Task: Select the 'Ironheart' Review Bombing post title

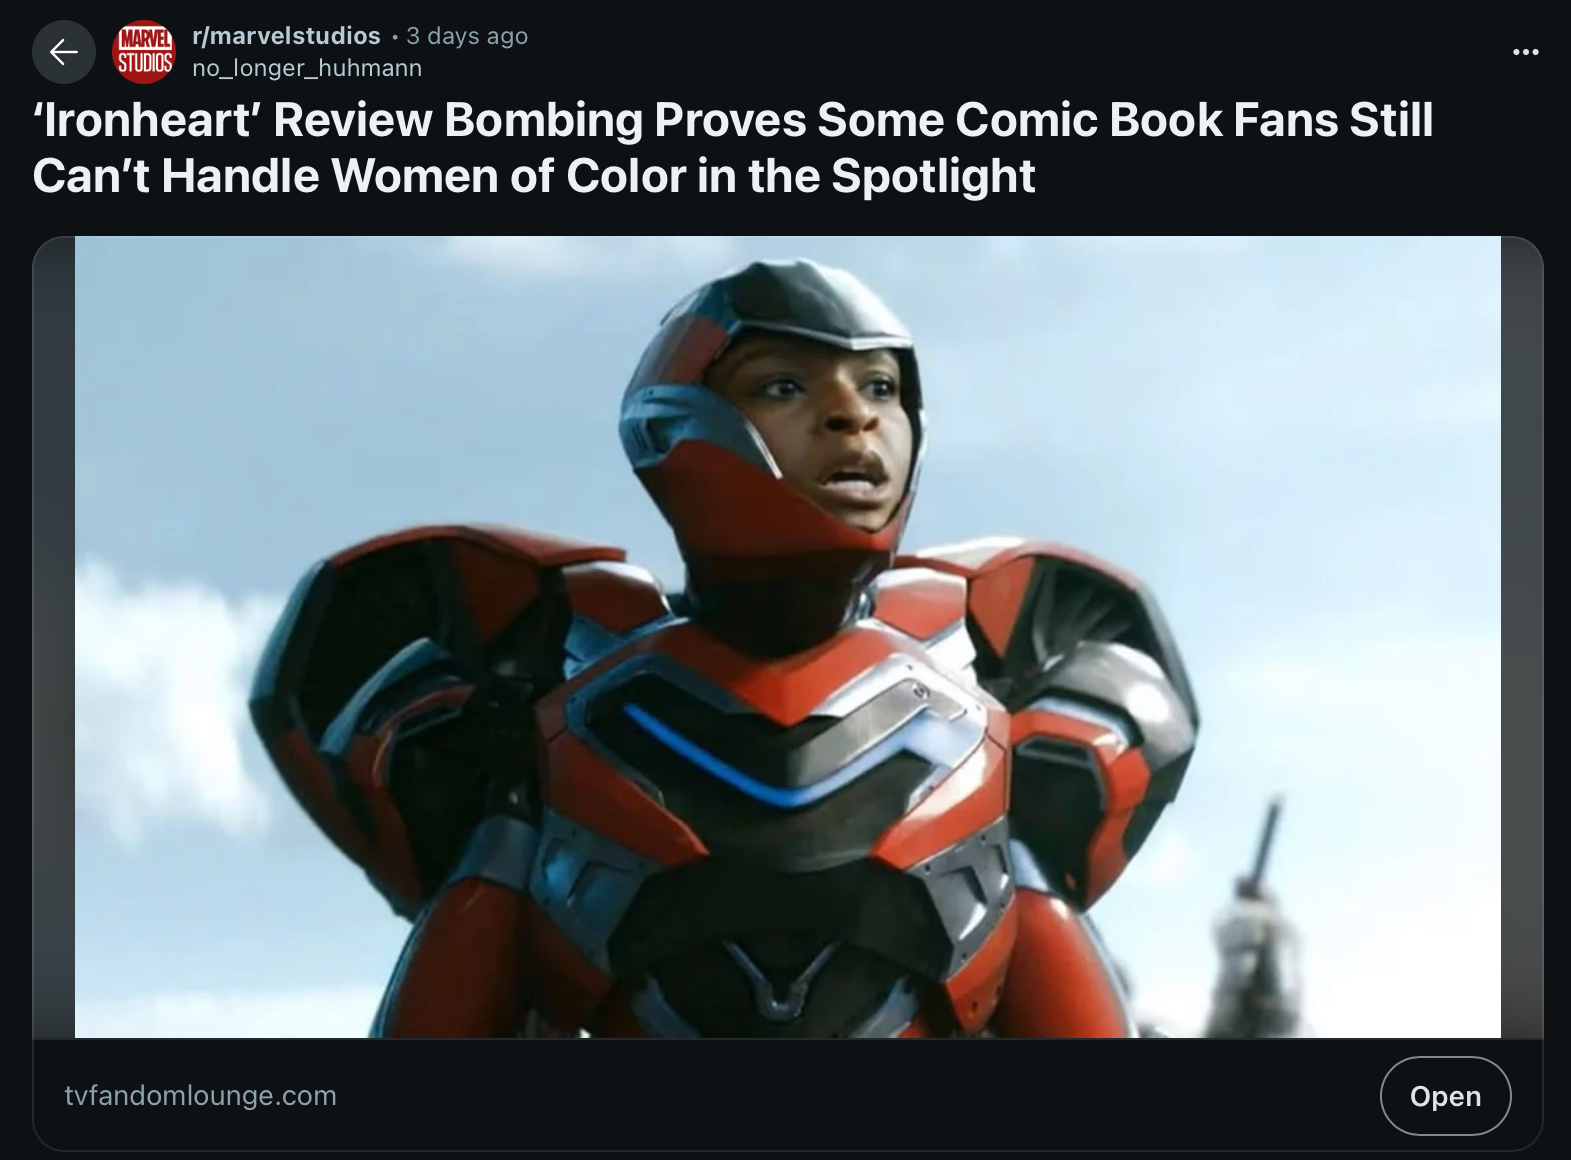Action: pos(733,148)
